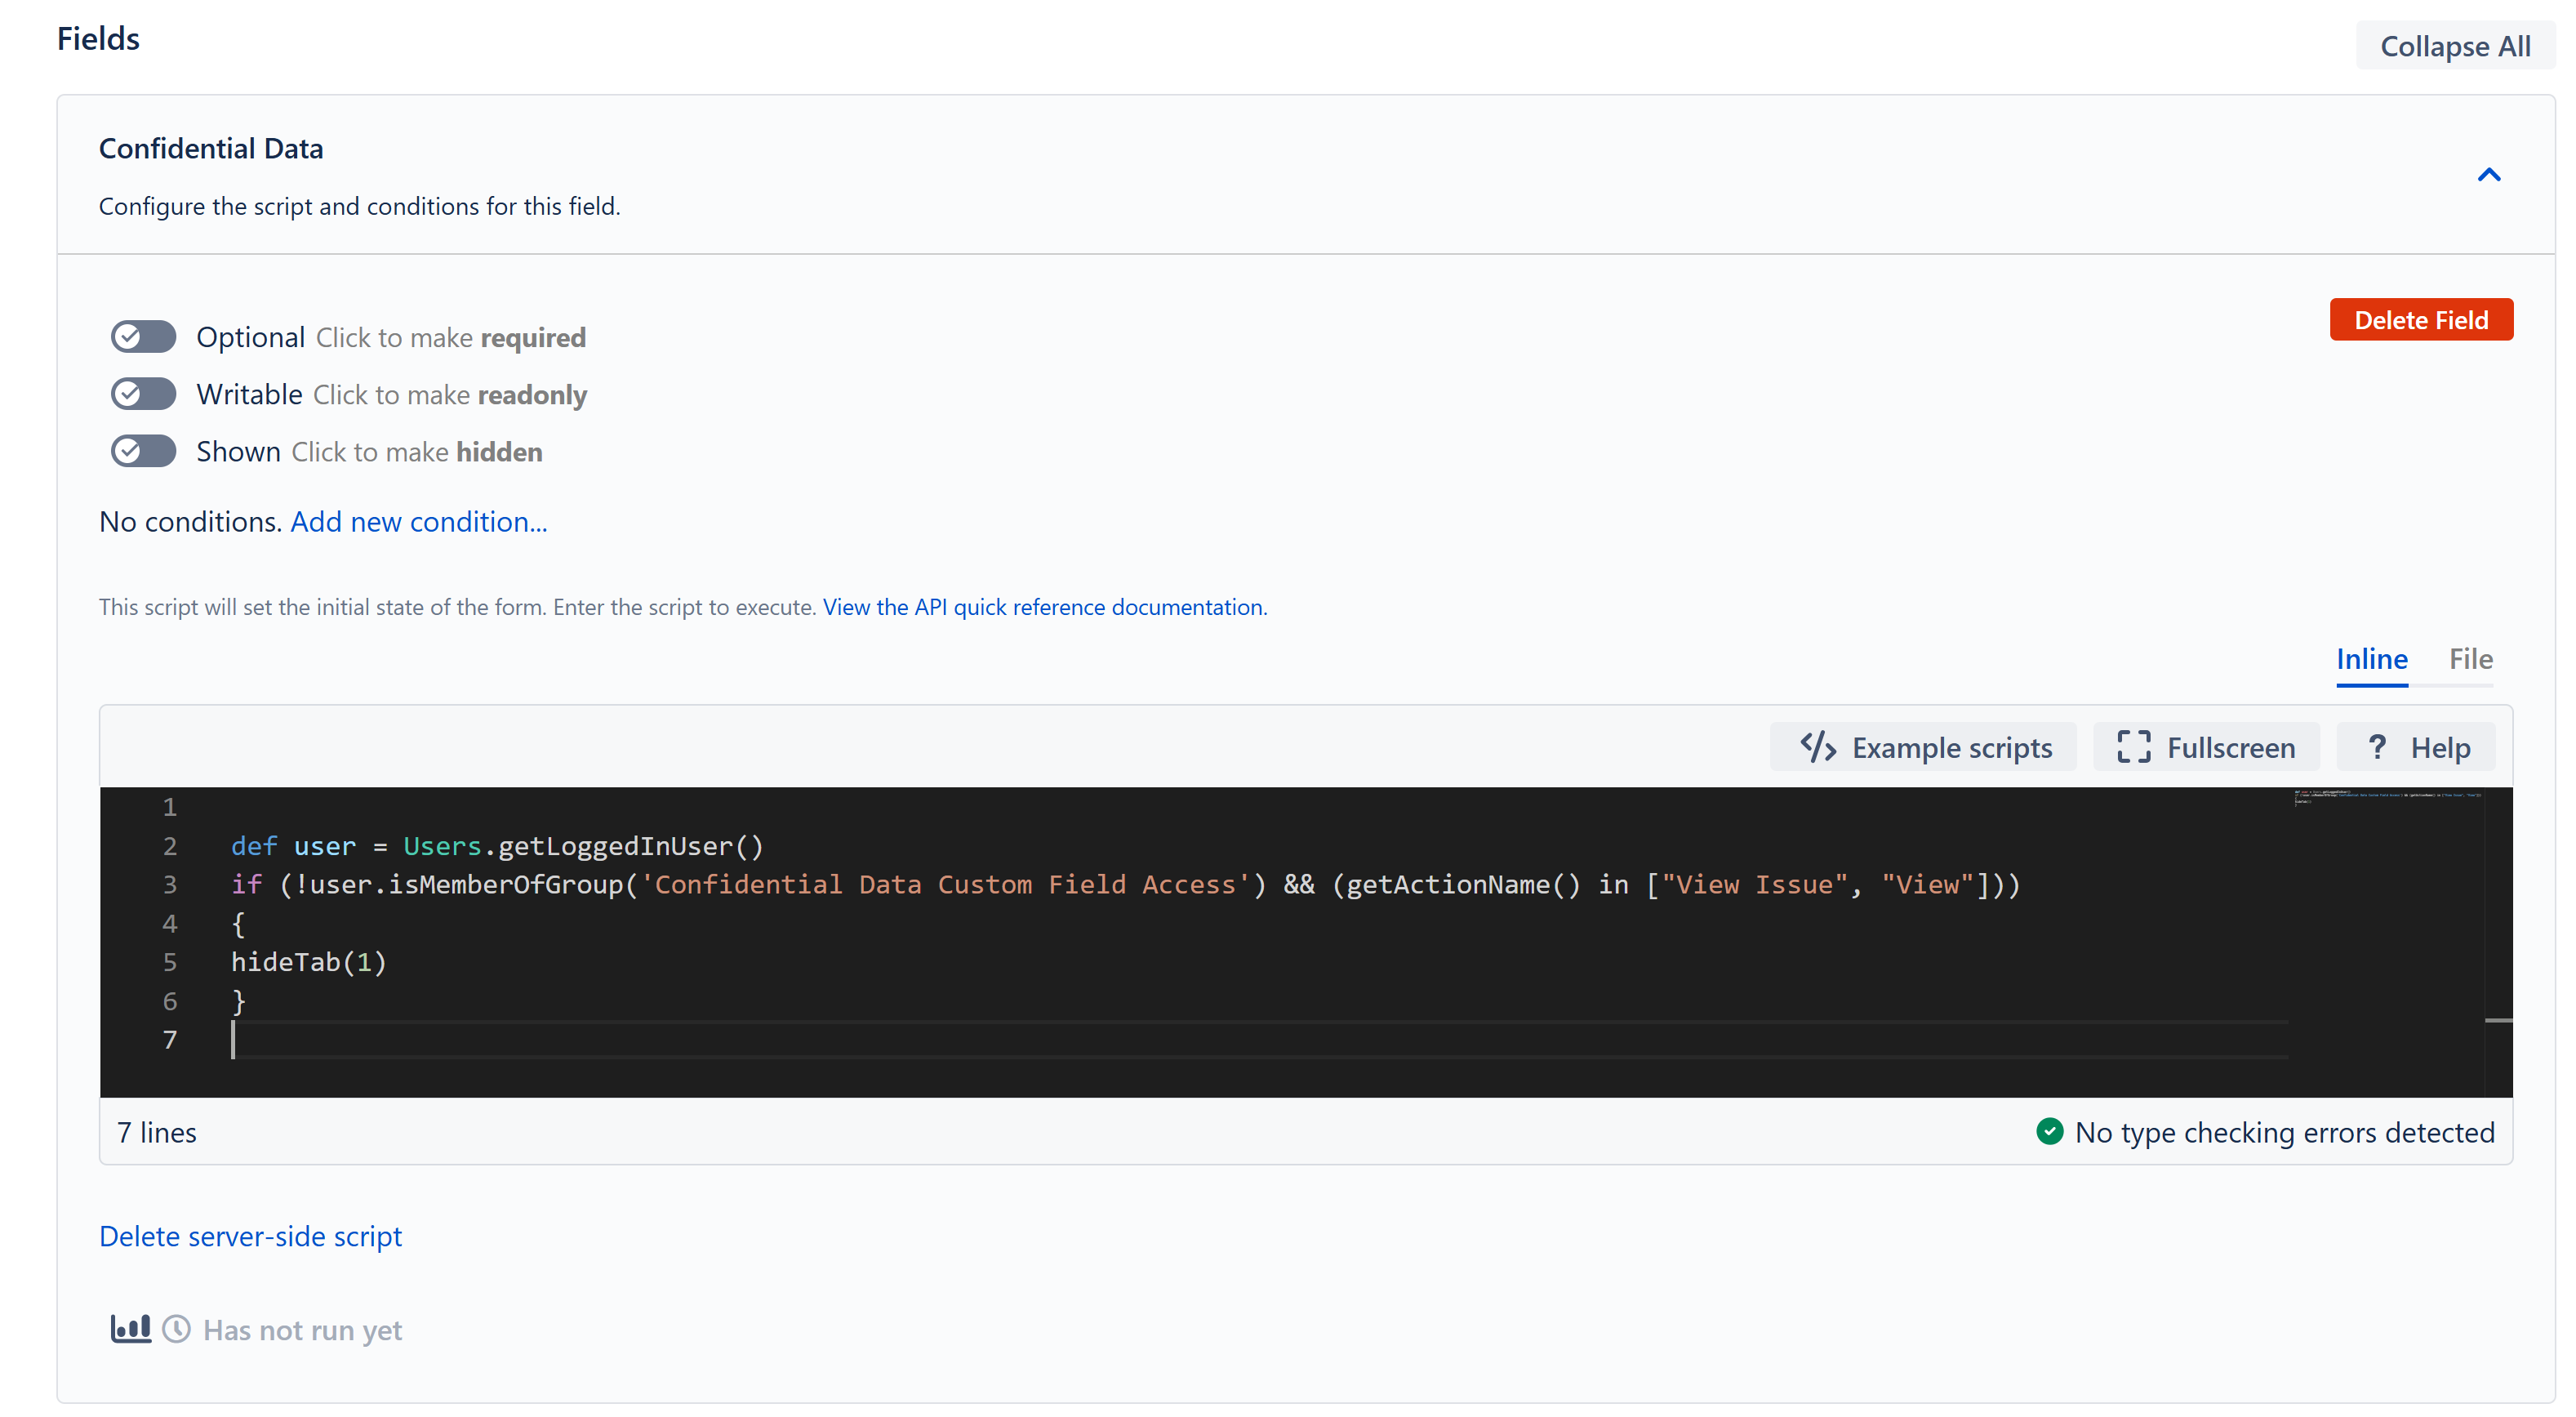The width and height of the screenshot is (2576, 1417).
Task: Click the Collapse All button
Action: tap(2455, 46)
